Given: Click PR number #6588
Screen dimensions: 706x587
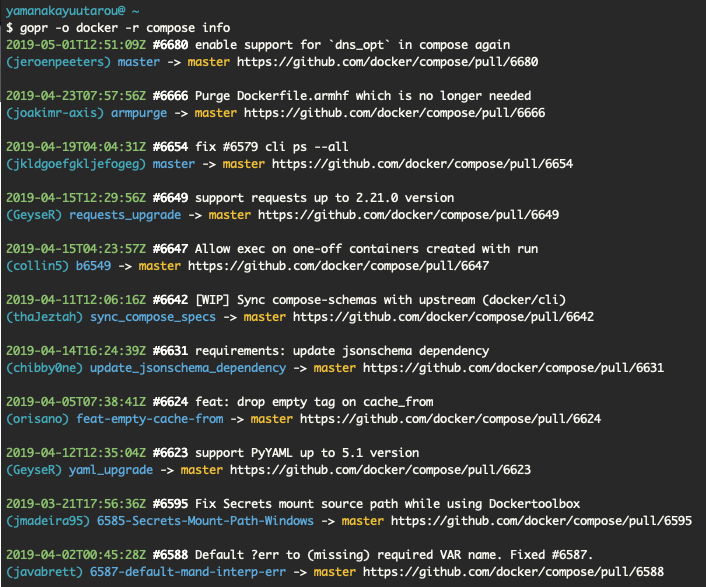Looking at the screenshot, I should coord(170,555).
